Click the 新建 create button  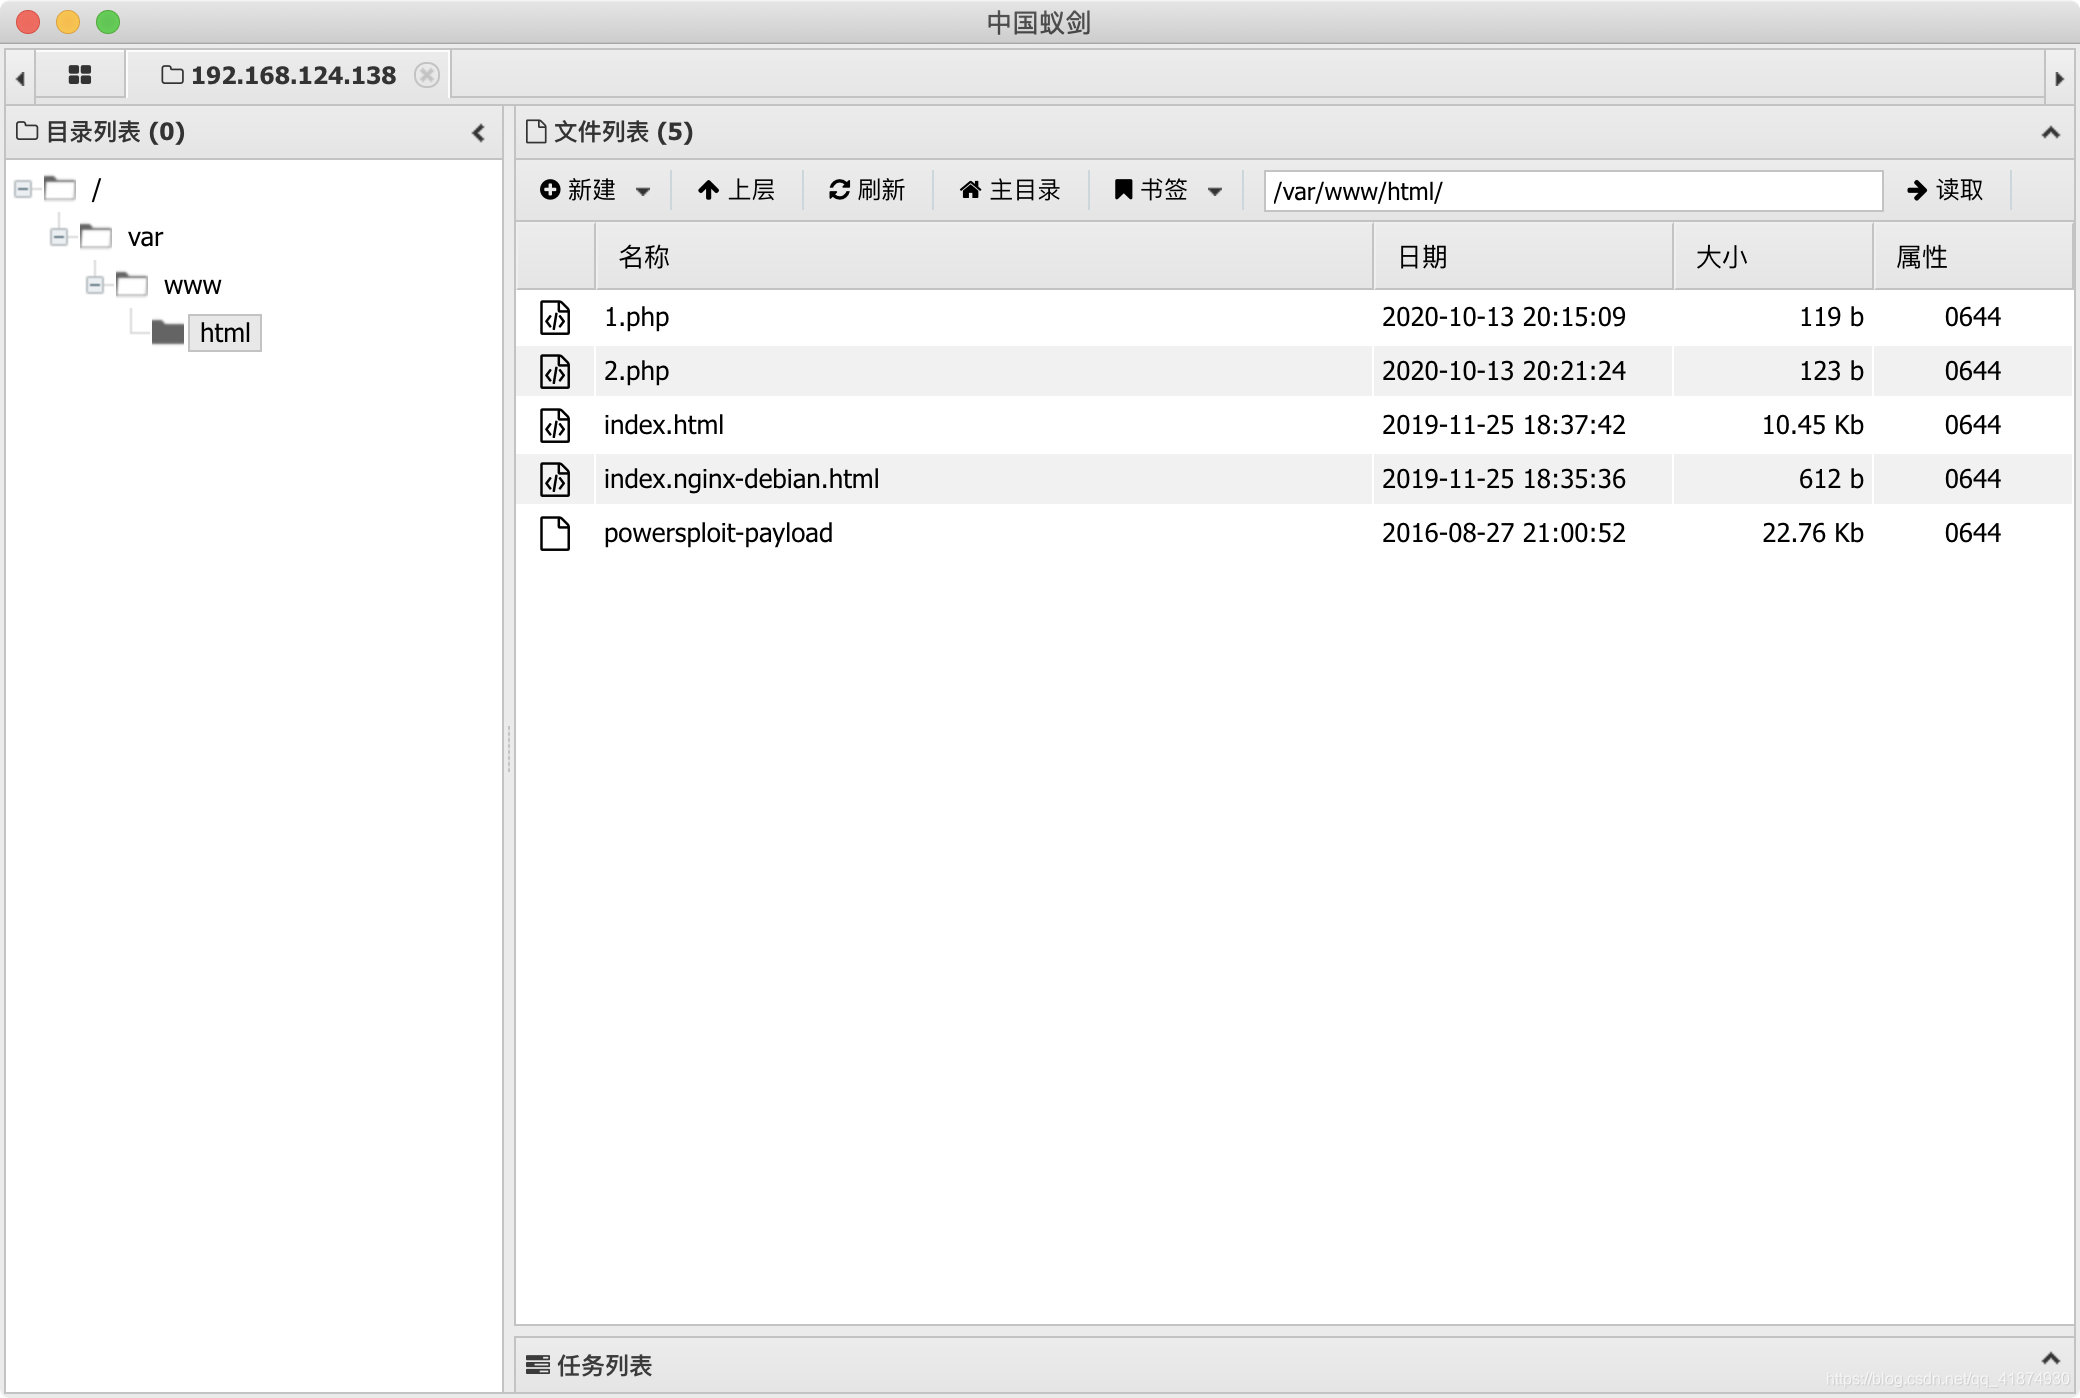click(578, 190)
